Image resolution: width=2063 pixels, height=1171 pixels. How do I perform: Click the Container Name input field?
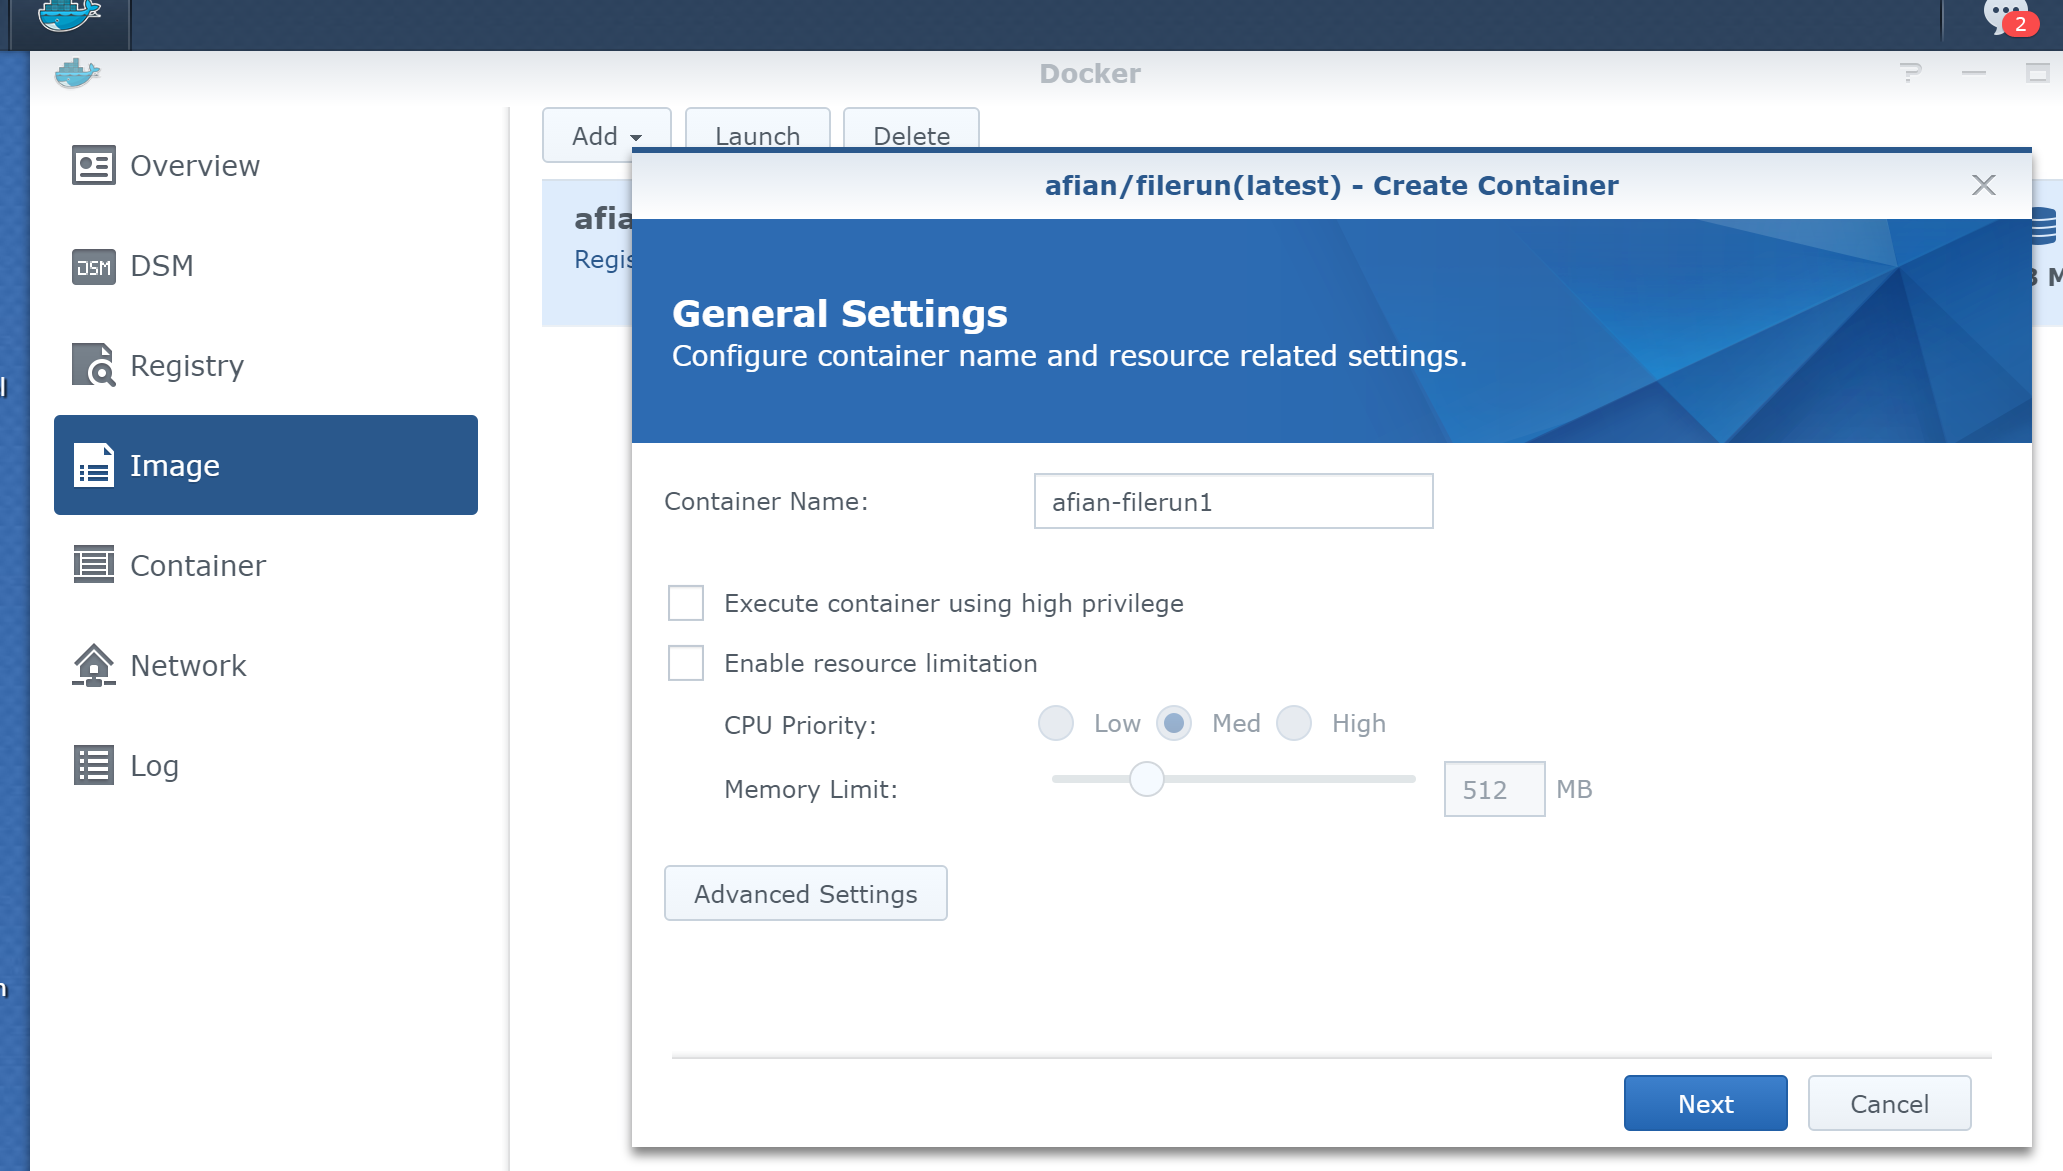click(x=1233, y=501)
